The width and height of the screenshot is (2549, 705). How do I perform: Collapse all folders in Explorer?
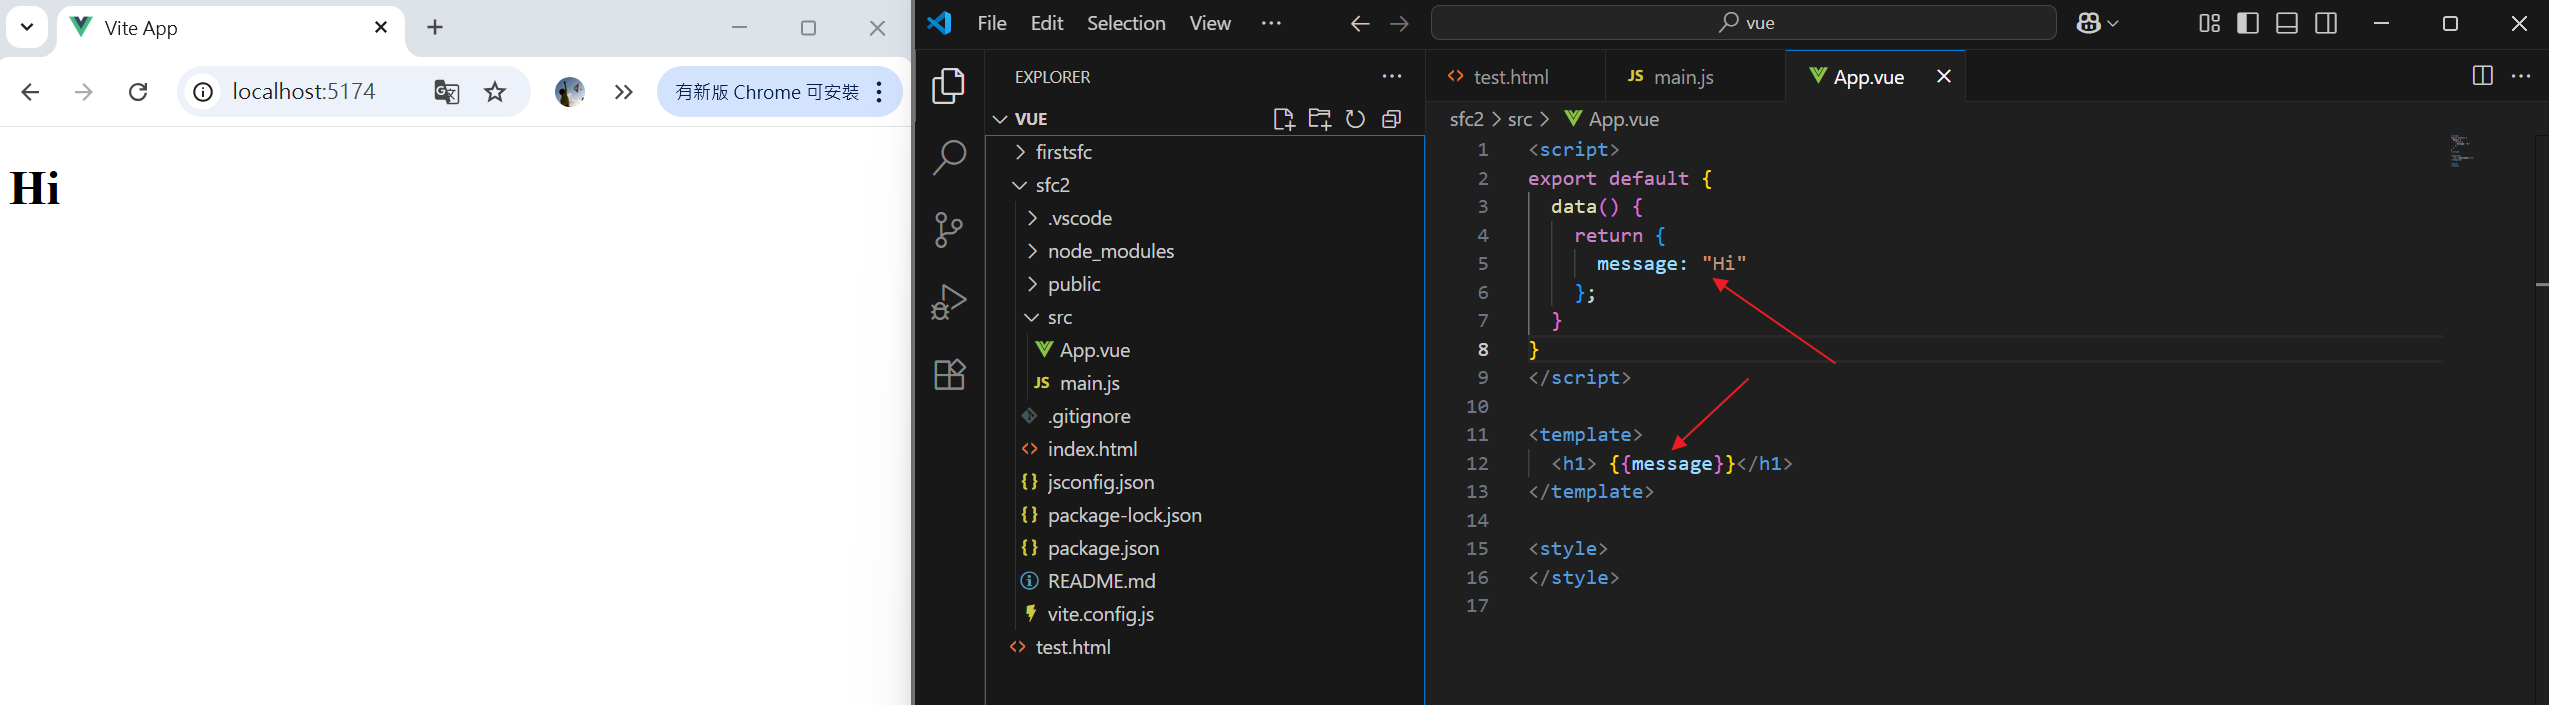(1391, 119)
